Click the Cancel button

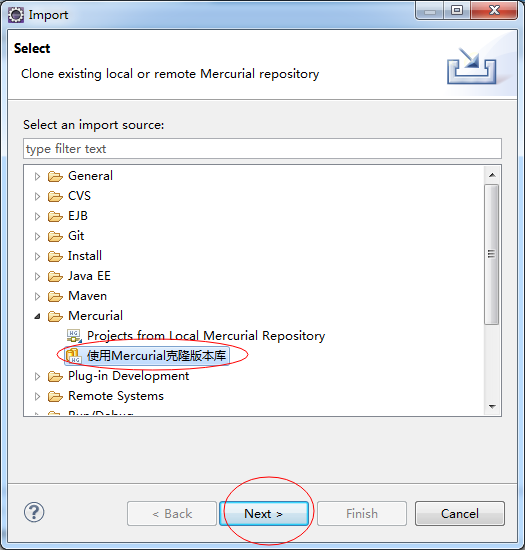click(460, 514)
